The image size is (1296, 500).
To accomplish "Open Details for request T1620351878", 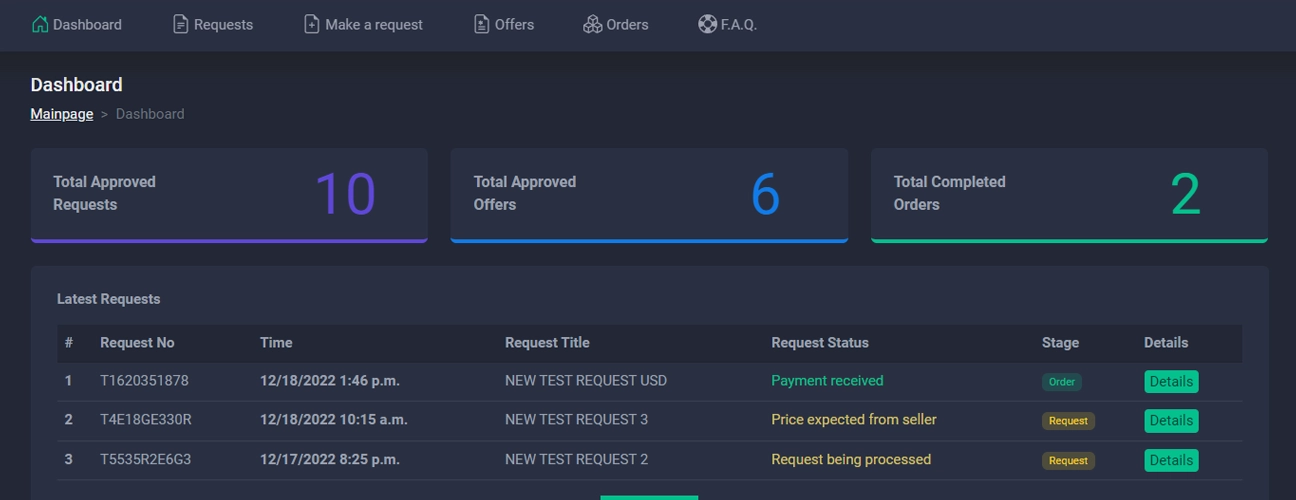I will tap(1171, 381).
